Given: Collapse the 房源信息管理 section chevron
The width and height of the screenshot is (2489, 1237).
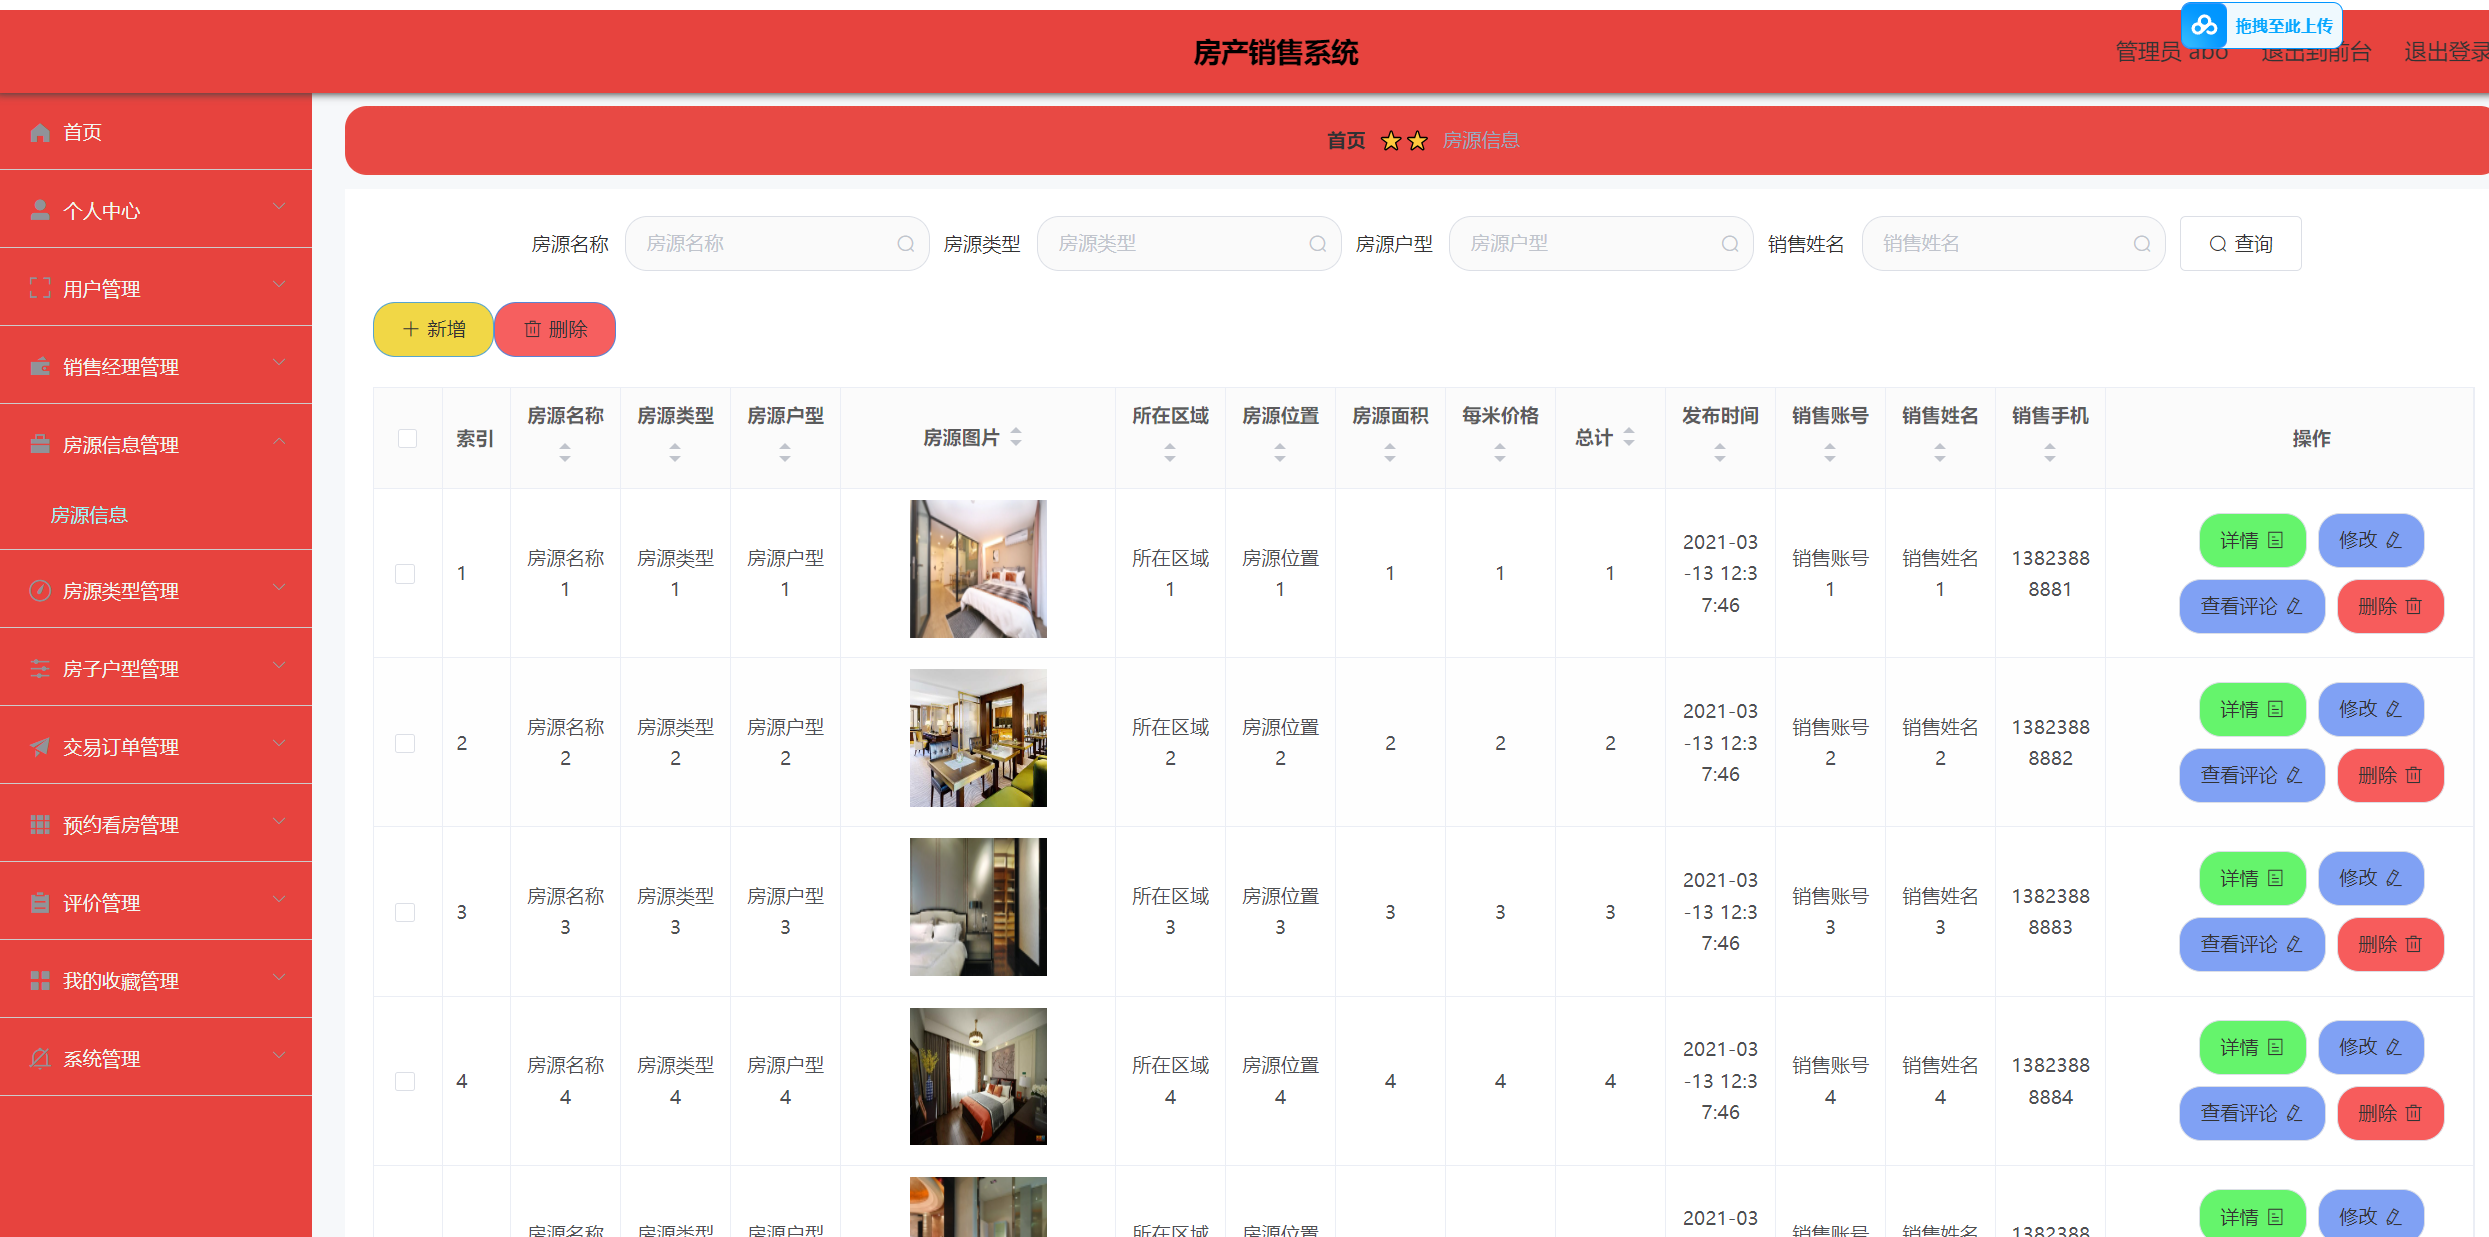Looking at the screenshot, I should coord(279,441).
